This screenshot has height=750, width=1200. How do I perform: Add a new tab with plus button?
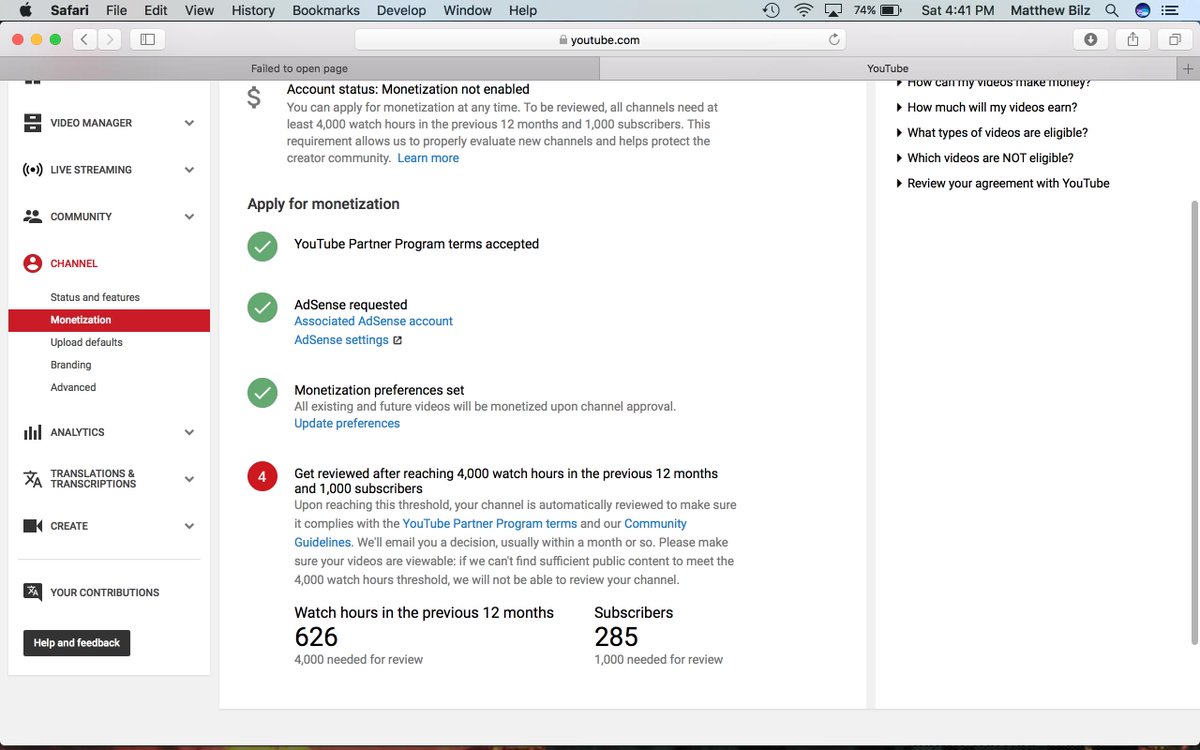[x=1188, y=69]
